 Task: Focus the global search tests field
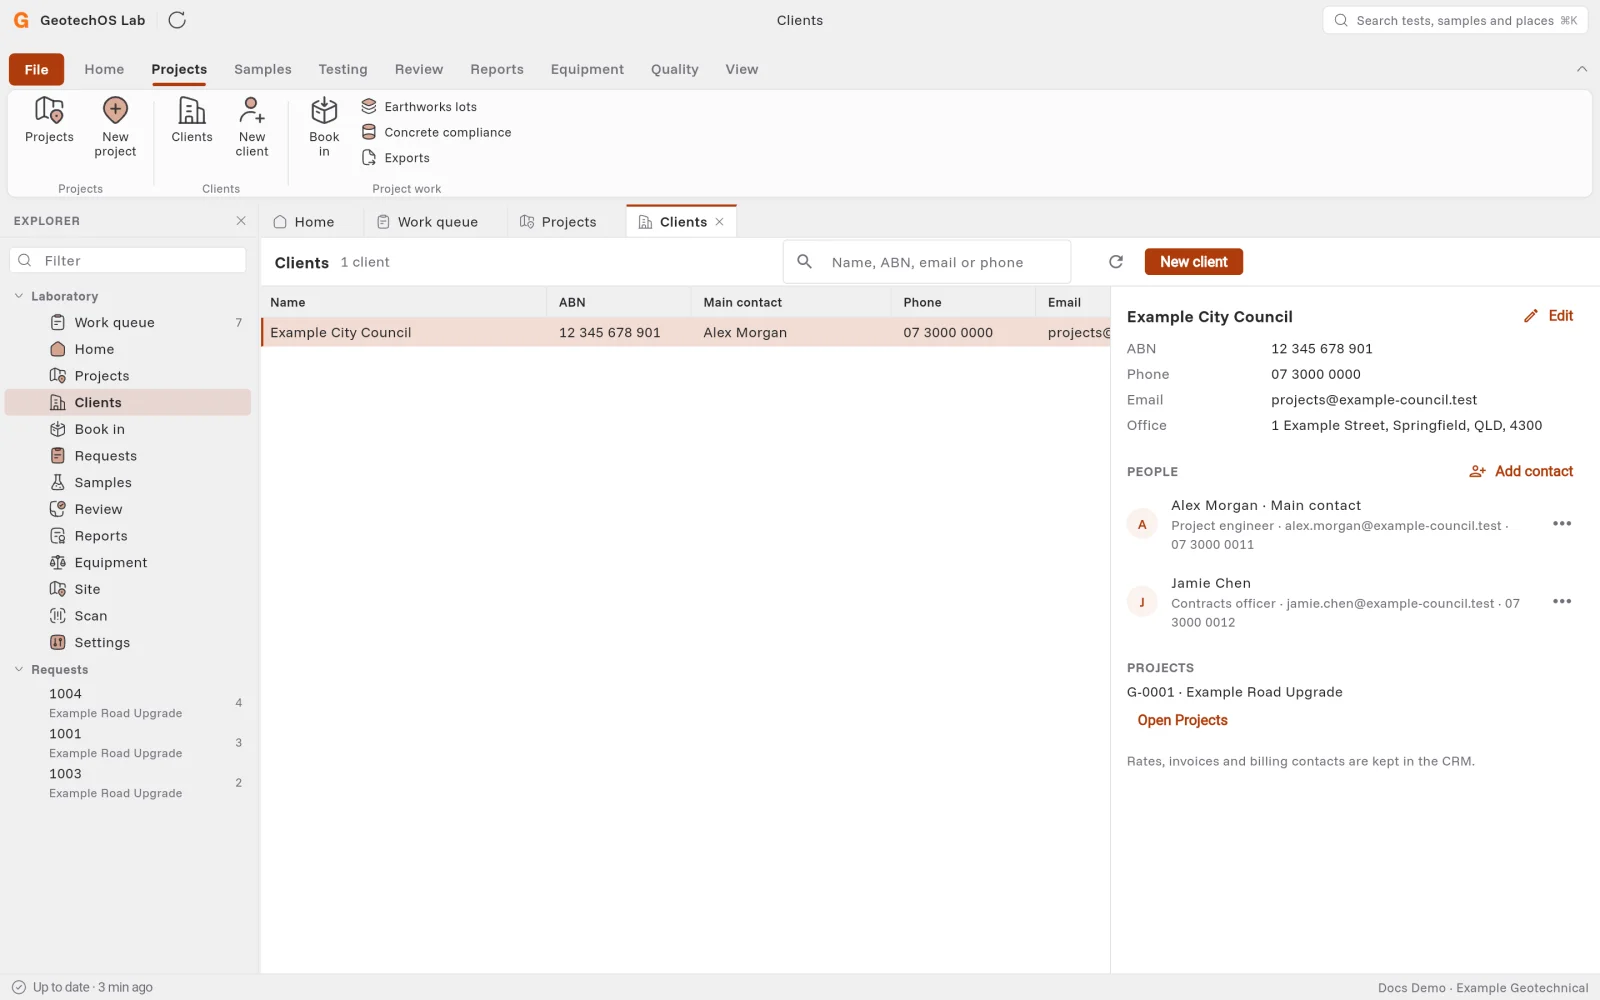[1455, 20]
